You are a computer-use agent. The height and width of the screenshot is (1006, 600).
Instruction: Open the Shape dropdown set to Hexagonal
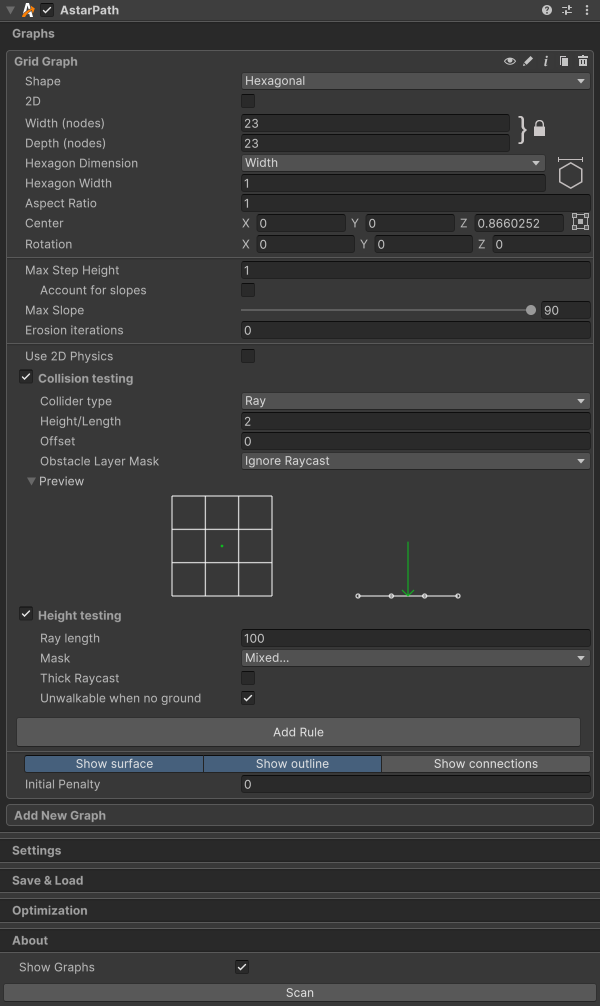pyautogui.click(x=415, y=81)
